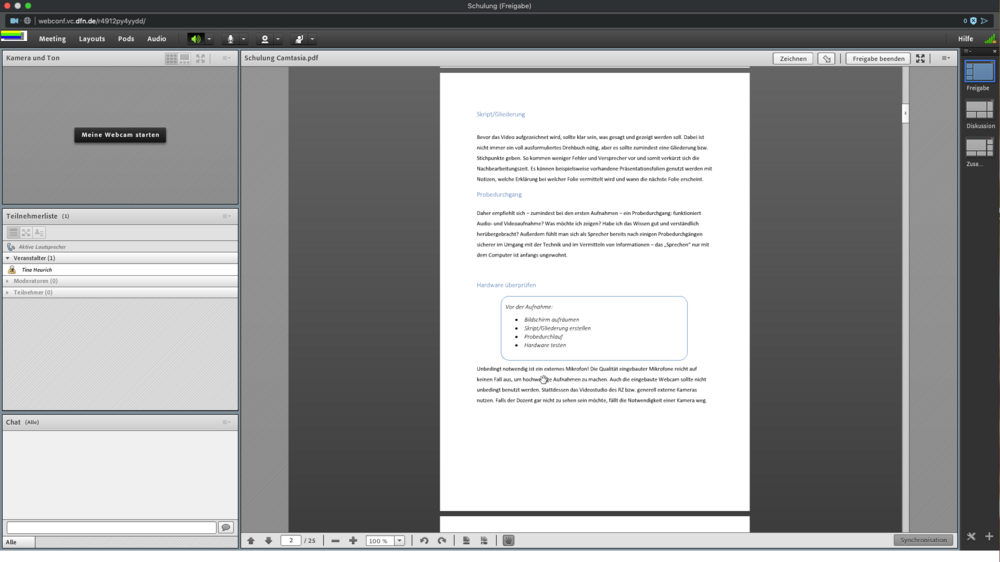Toggle the microphone icon in top toolbar

(x=230, y=39)
